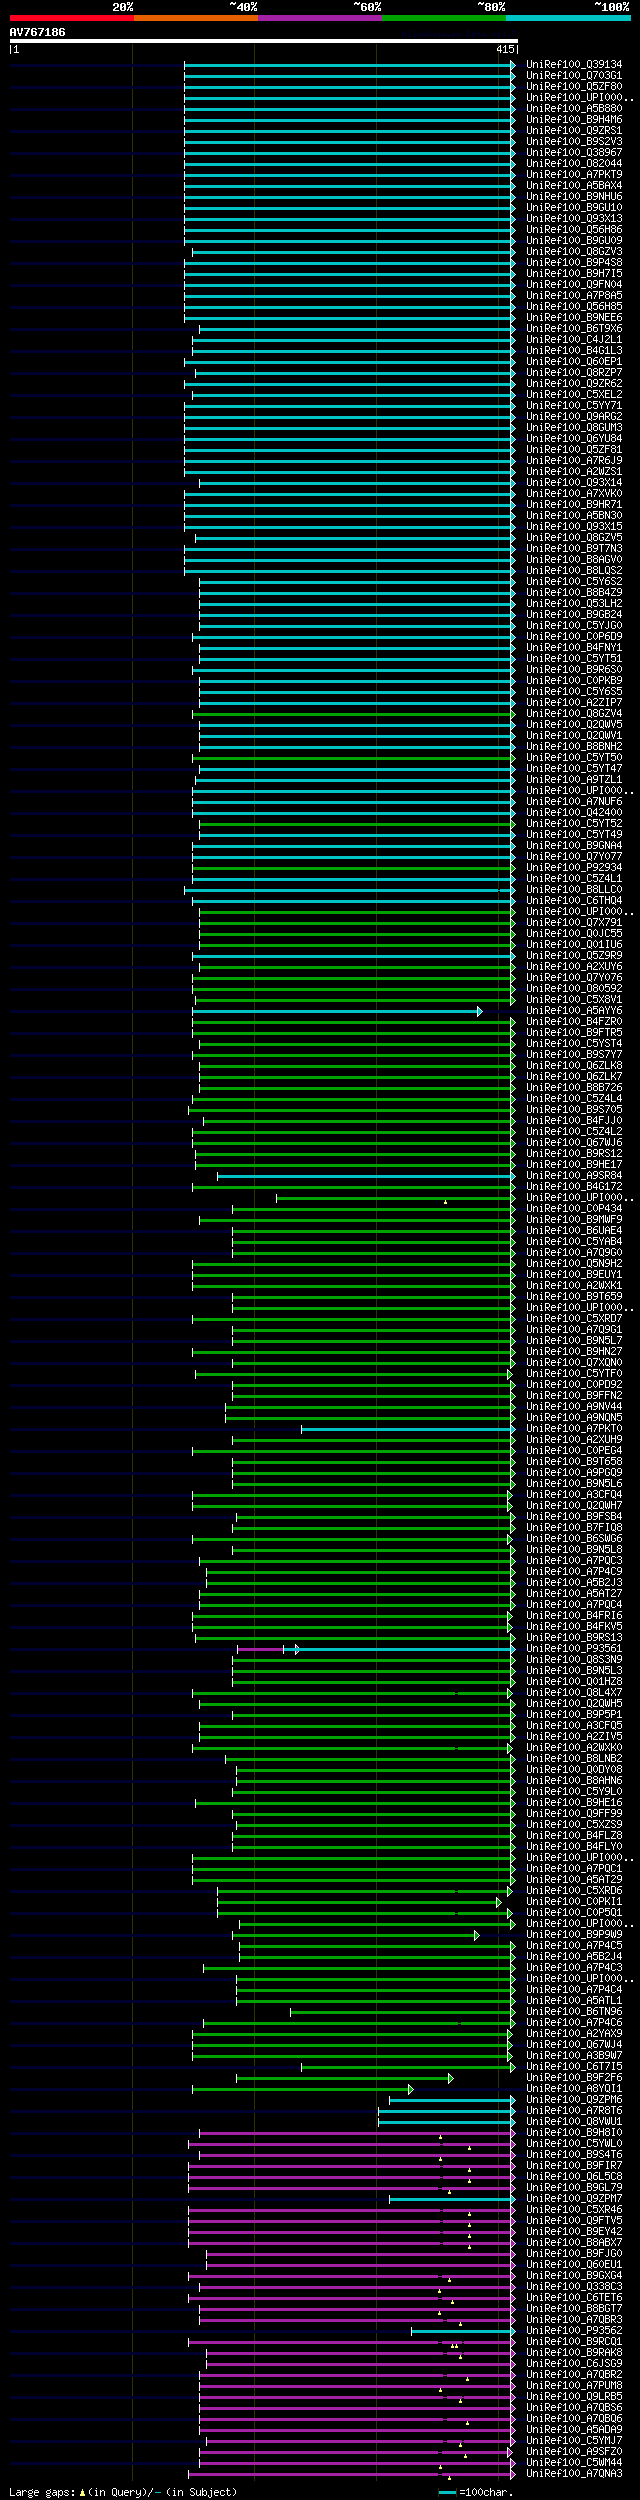Click the short cyan bar of UniRef100_A5AYY6
This screenshot has width=640, height=2500.
336,1011
